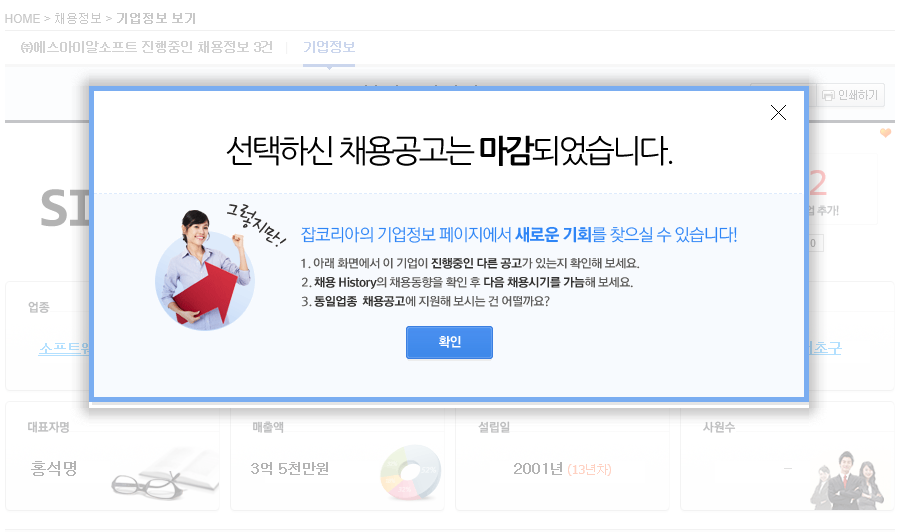Click the glasses and book image in 대표자명 card
913x532 pixels.
click(165, 474)
